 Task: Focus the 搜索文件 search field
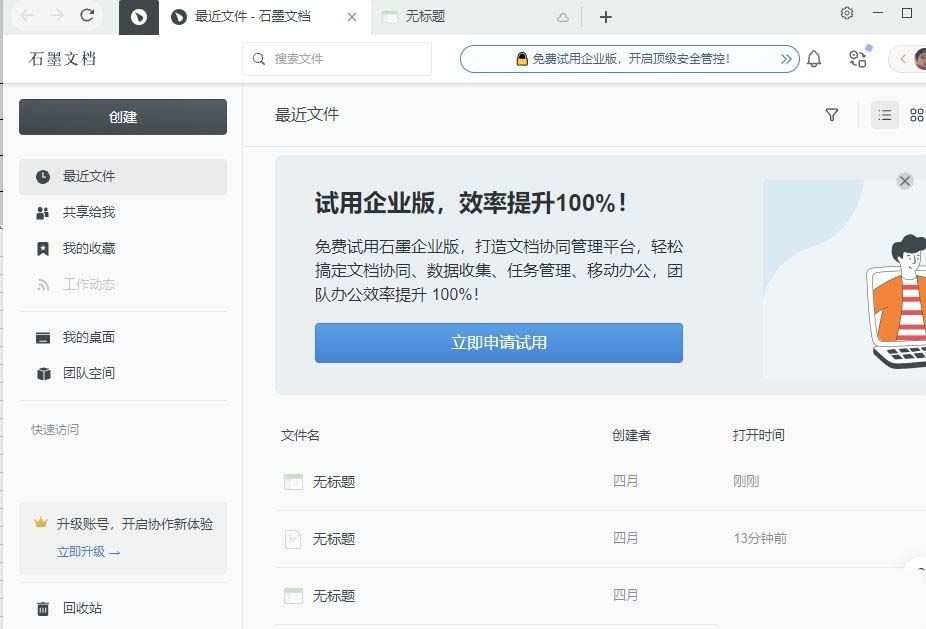tap(337, 58)
